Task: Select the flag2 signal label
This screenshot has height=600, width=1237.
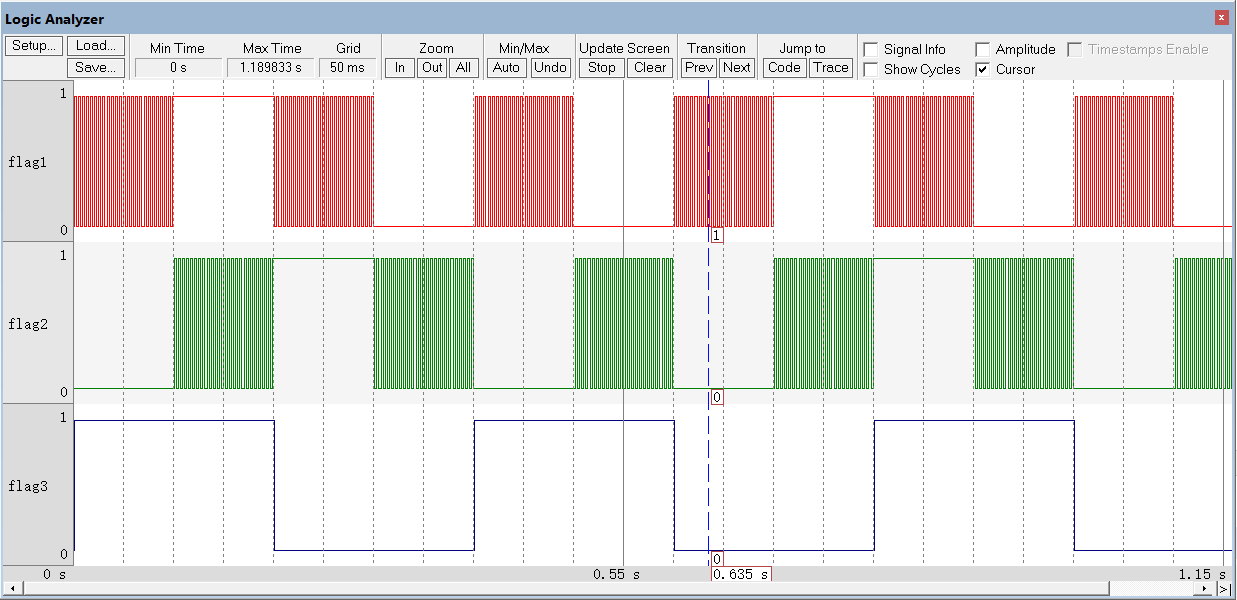Action: coord(29,324)
